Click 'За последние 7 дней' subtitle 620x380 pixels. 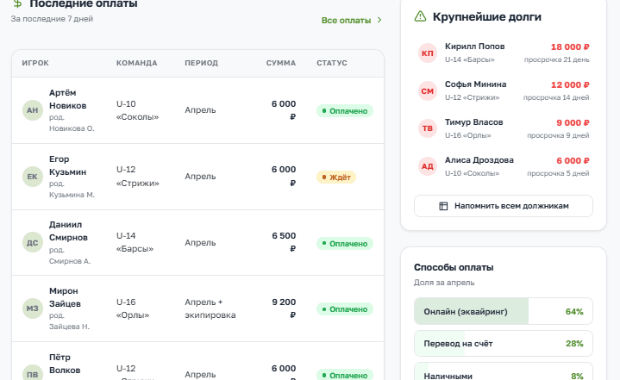coord(52,19)
